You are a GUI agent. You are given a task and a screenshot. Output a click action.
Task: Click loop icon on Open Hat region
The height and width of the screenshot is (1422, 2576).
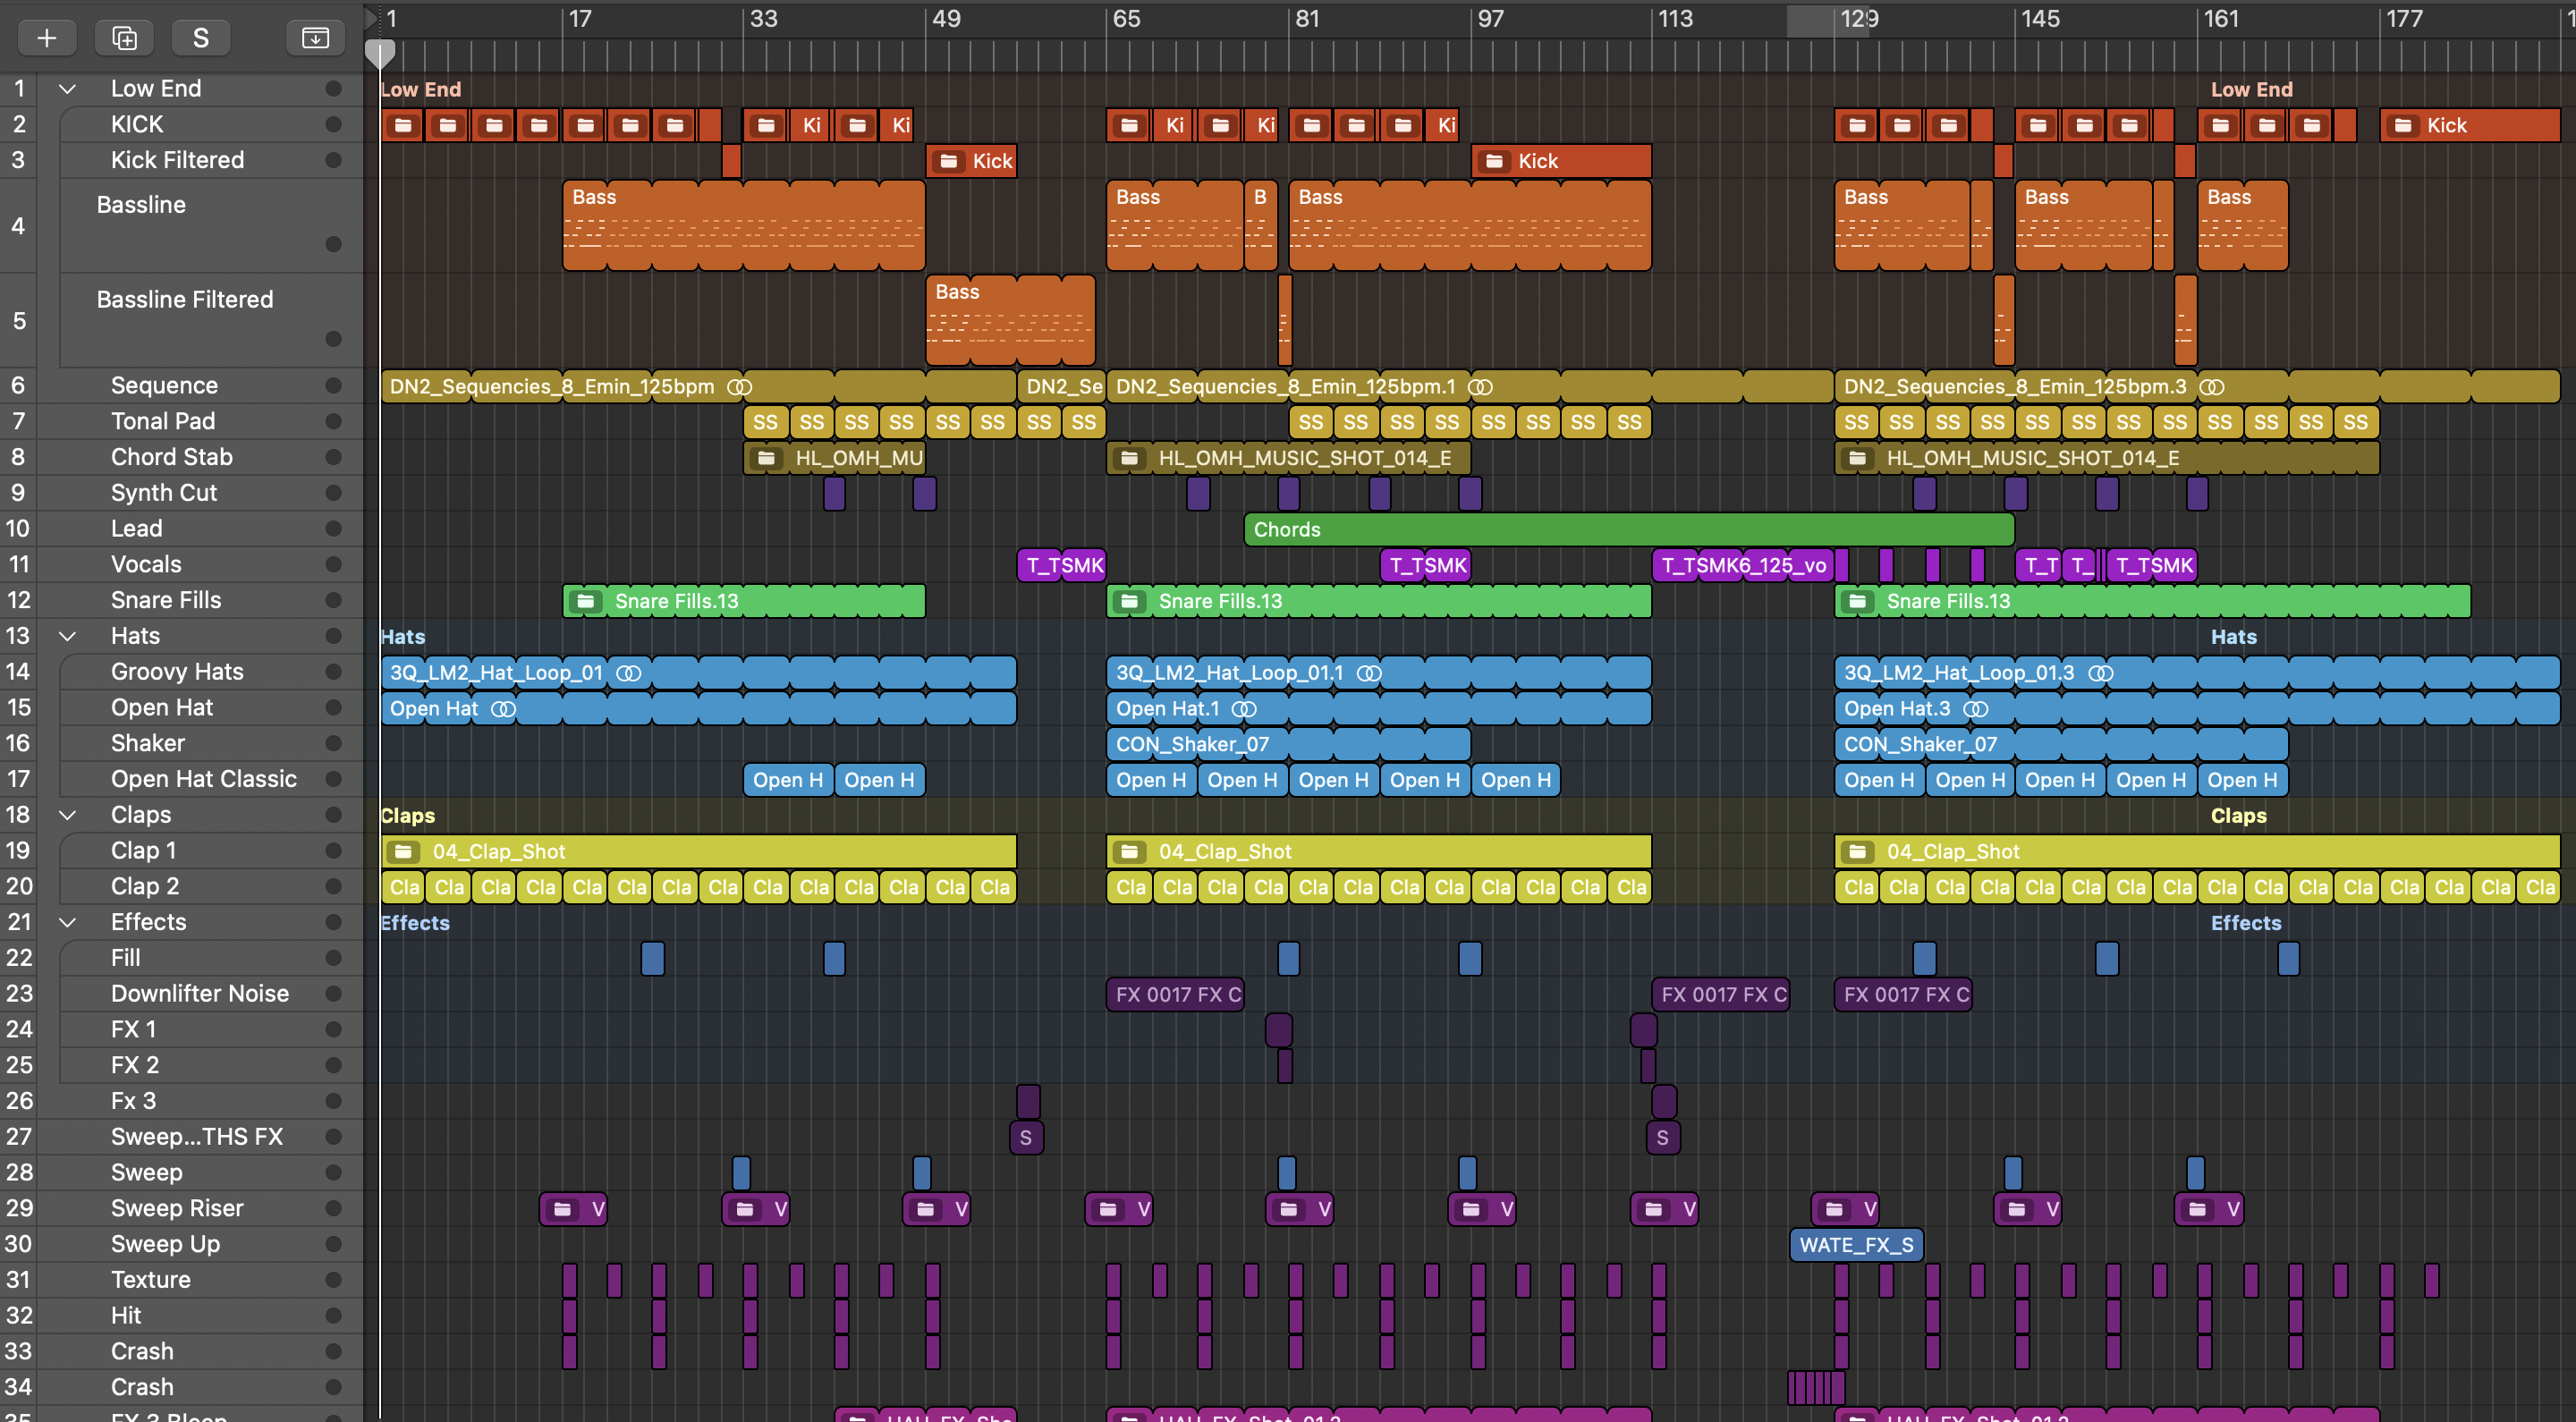[x=503, y=709]
